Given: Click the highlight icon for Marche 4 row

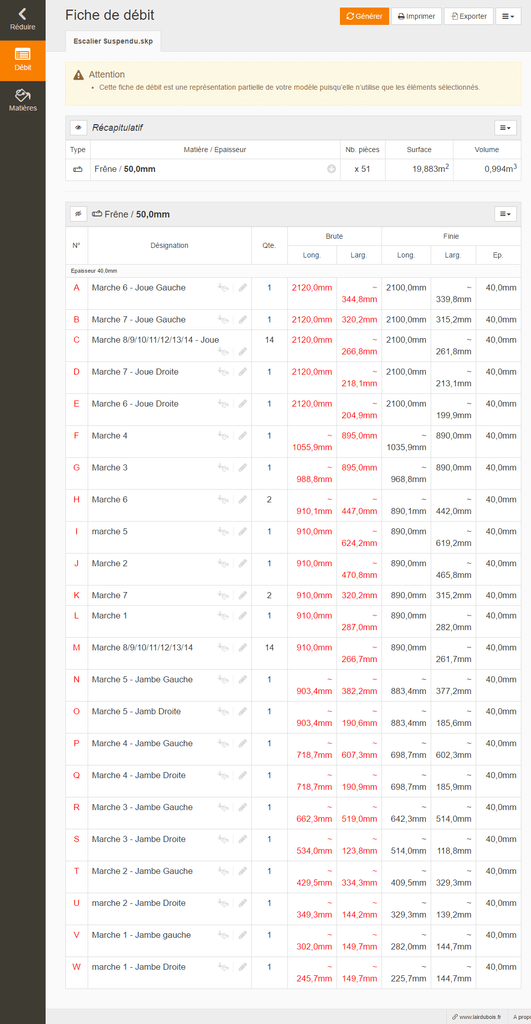Looking at the screenshot, I should tap(224, 436).
